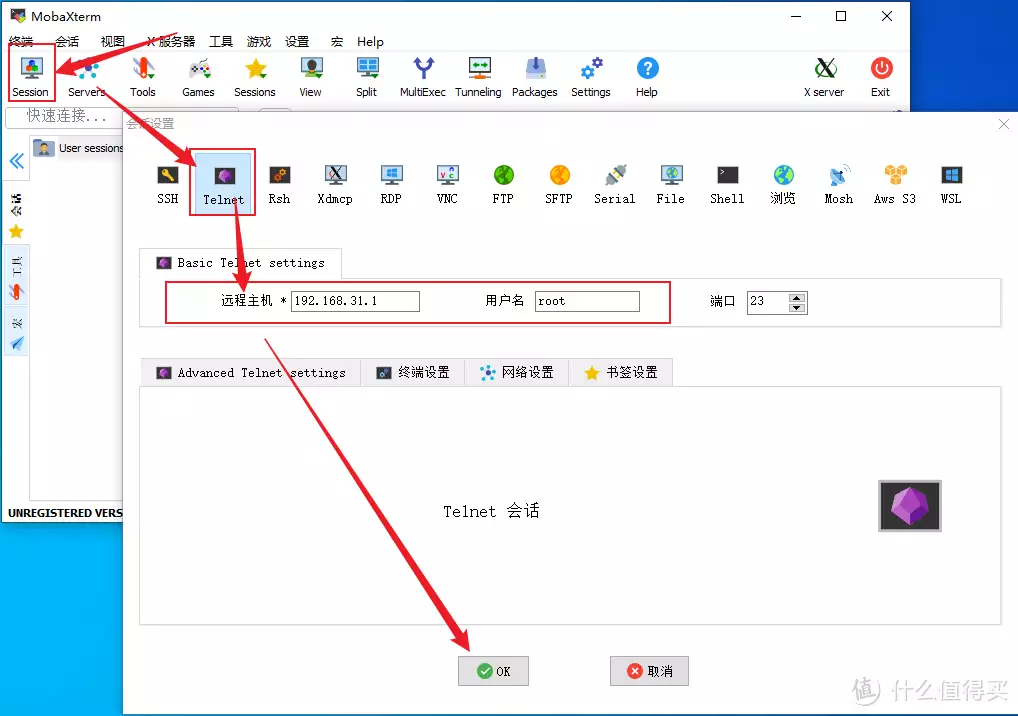Open the Help toolbar button
This screenshot has height=716, width=1018.
647,77
